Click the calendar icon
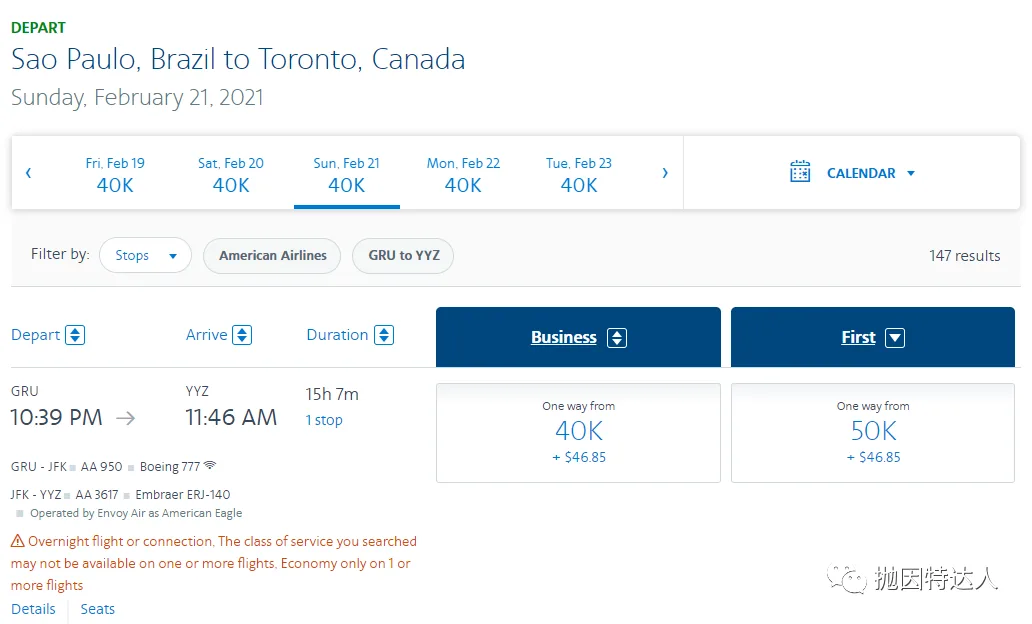 click(x=800, y=172)
